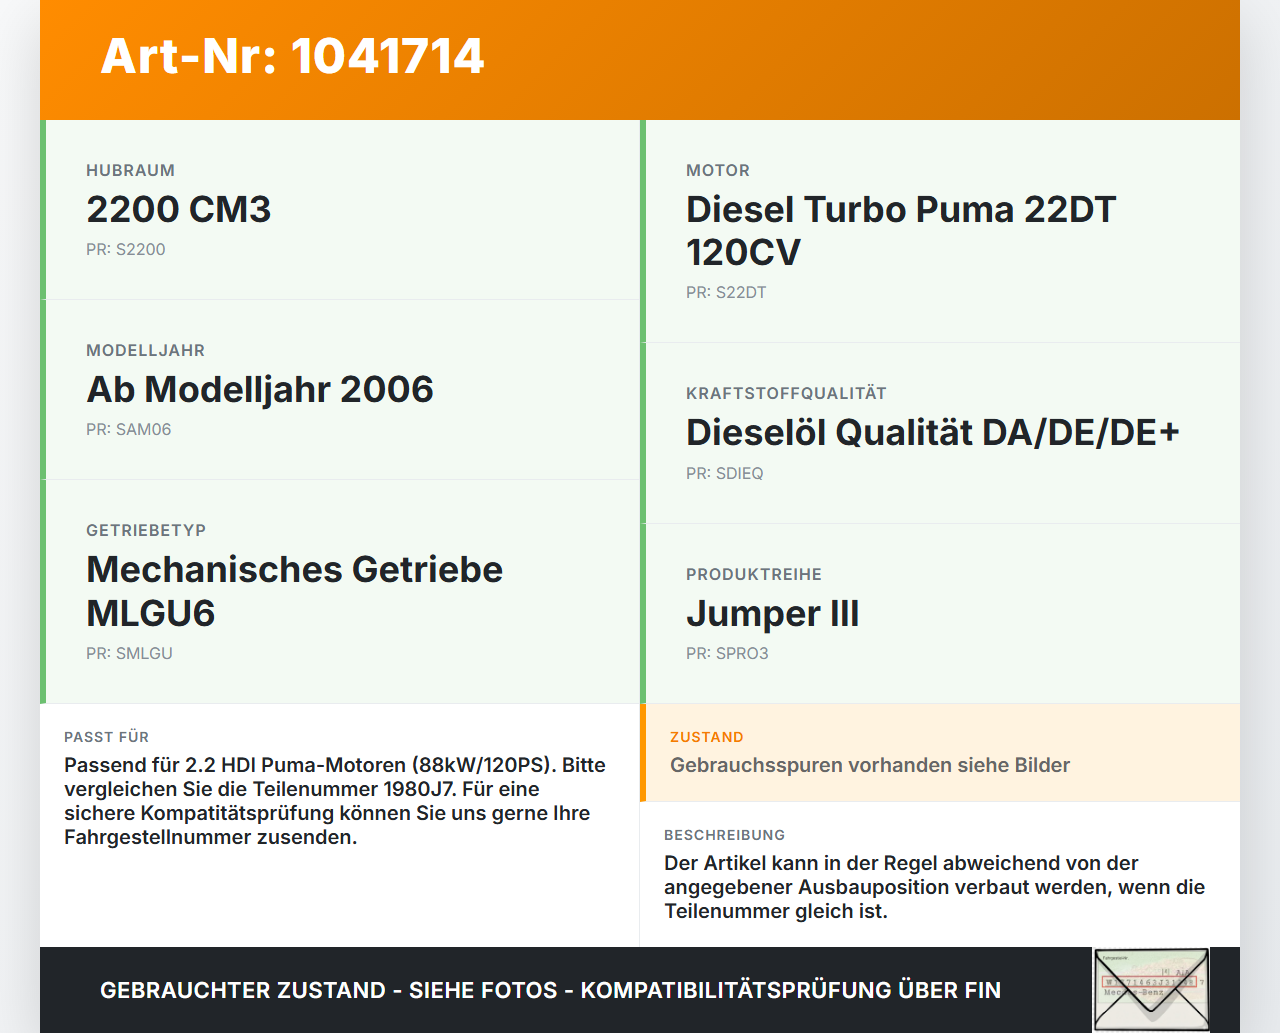1280x1033 pixels.
Task: Click the PRODUKTREIHE label
Action: click(754, 574)
